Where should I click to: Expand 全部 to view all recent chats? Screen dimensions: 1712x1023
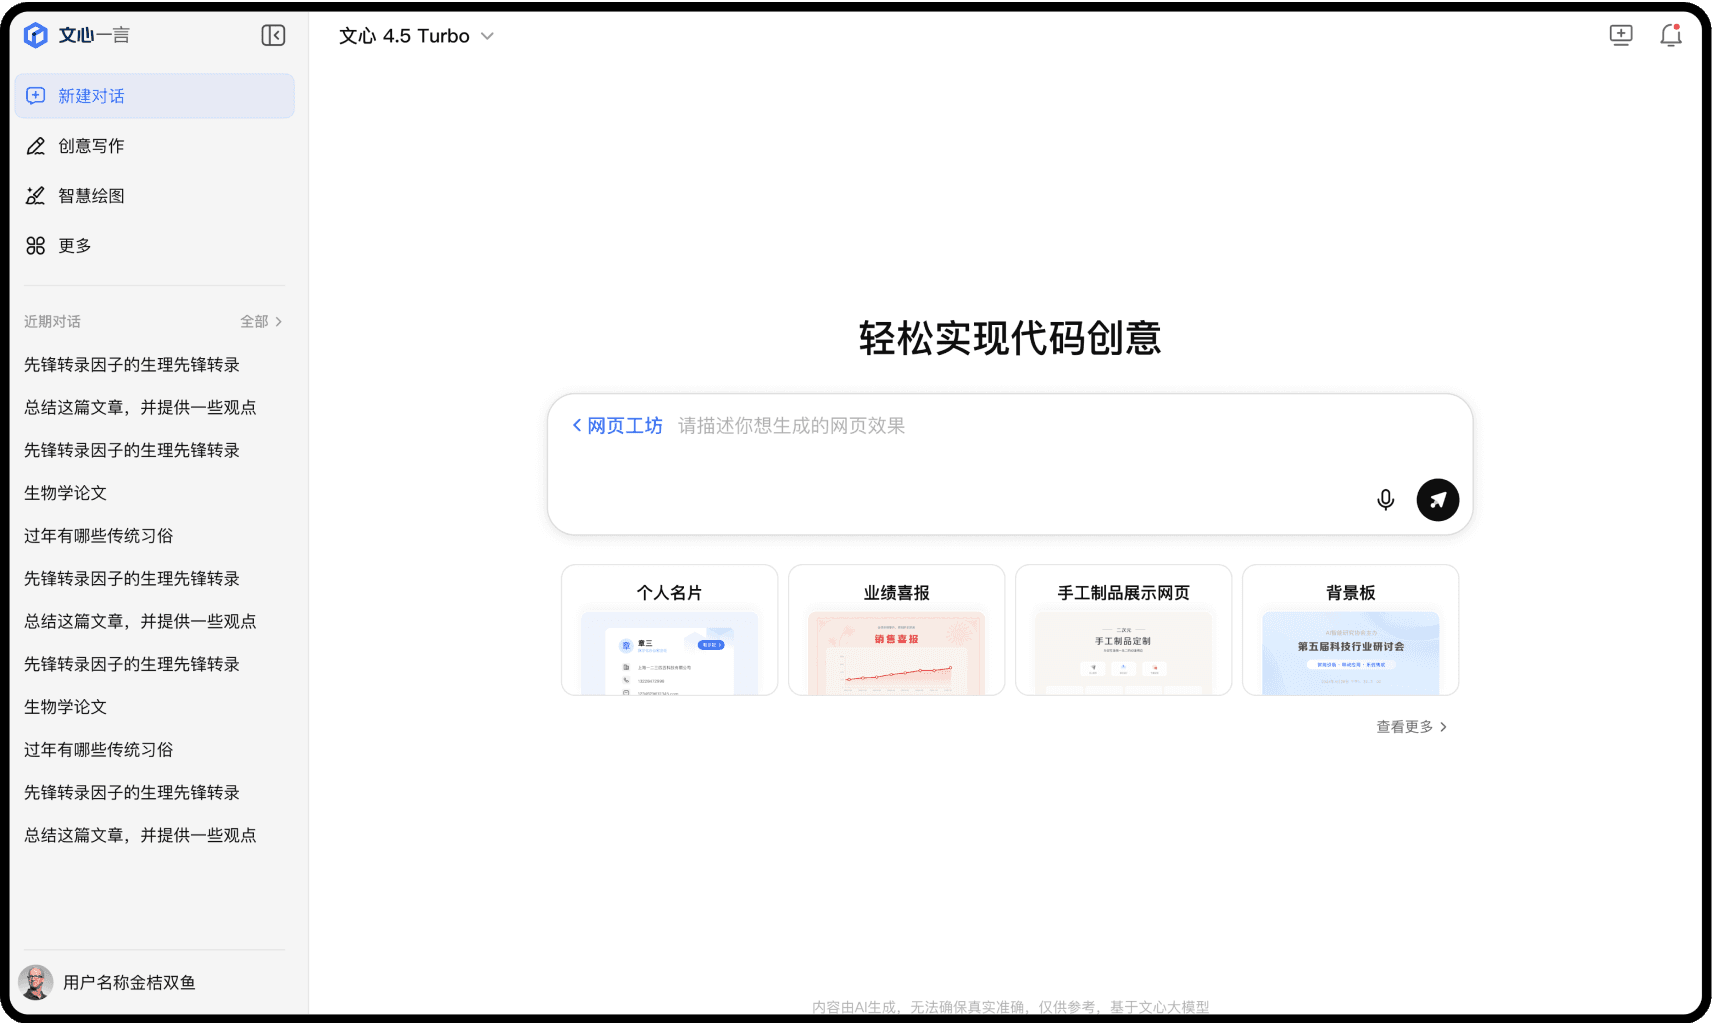click(x=261, y=321)
